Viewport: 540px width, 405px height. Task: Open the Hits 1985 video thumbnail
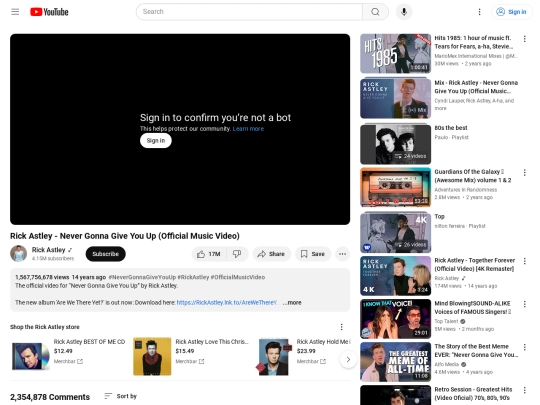(395, 53)
